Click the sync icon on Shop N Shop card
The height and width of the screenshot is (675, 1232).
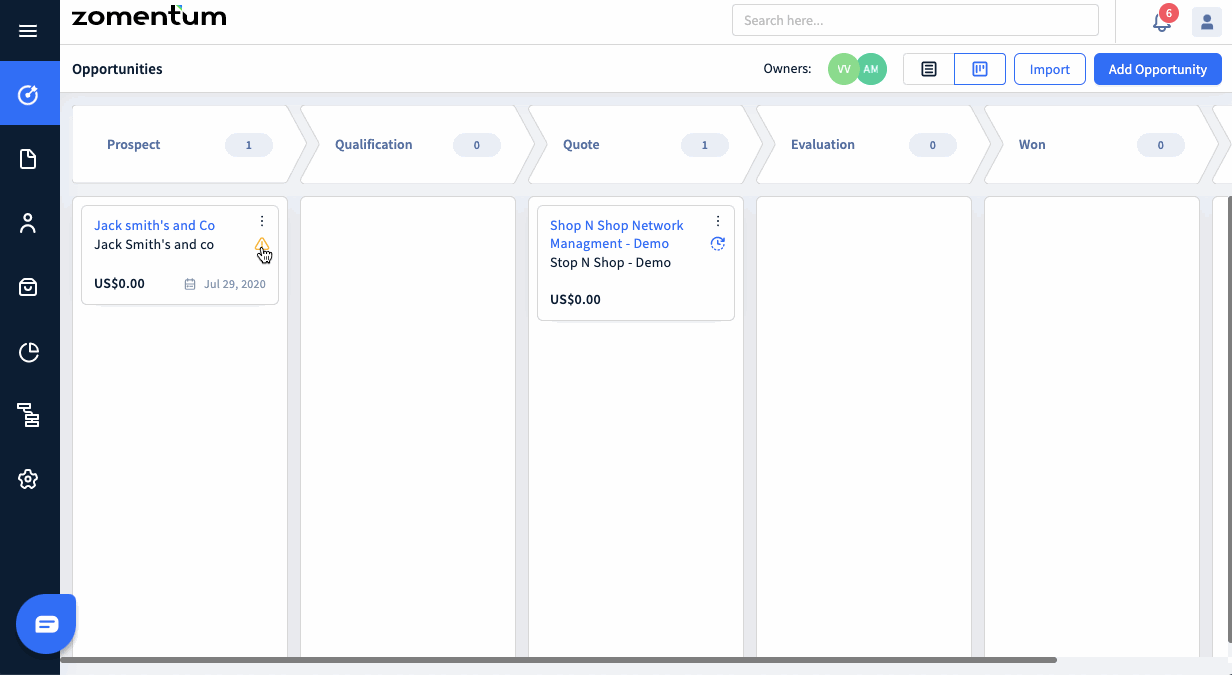[718, 243]
